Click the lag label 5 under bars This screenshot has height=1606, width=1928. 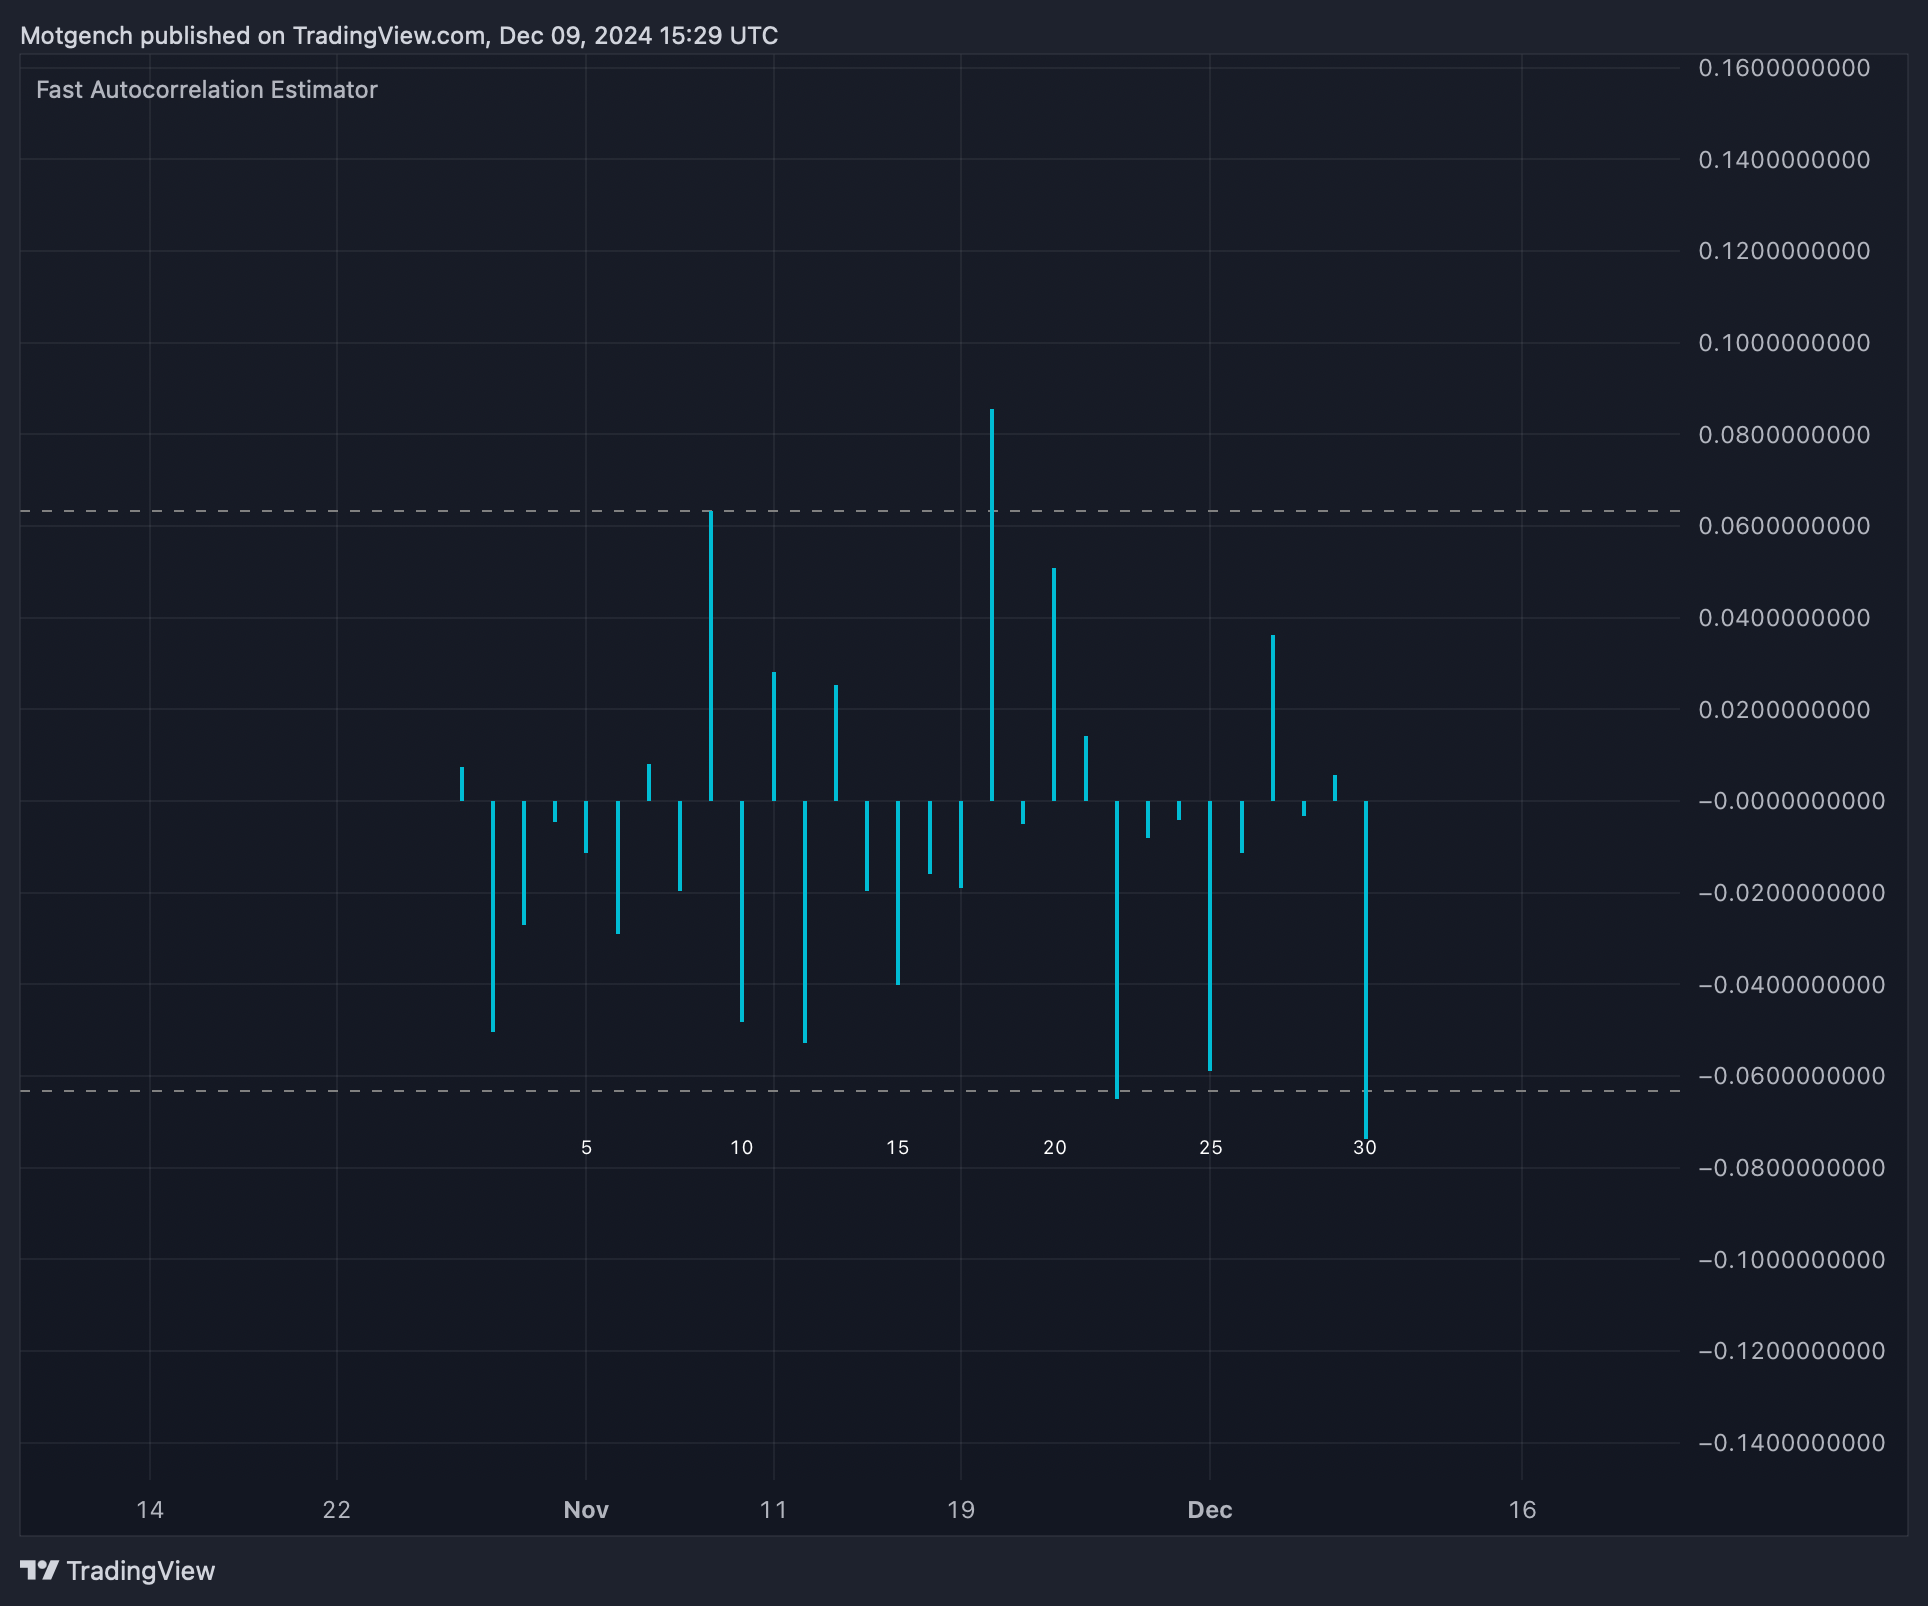click(x=586, y=1148)
